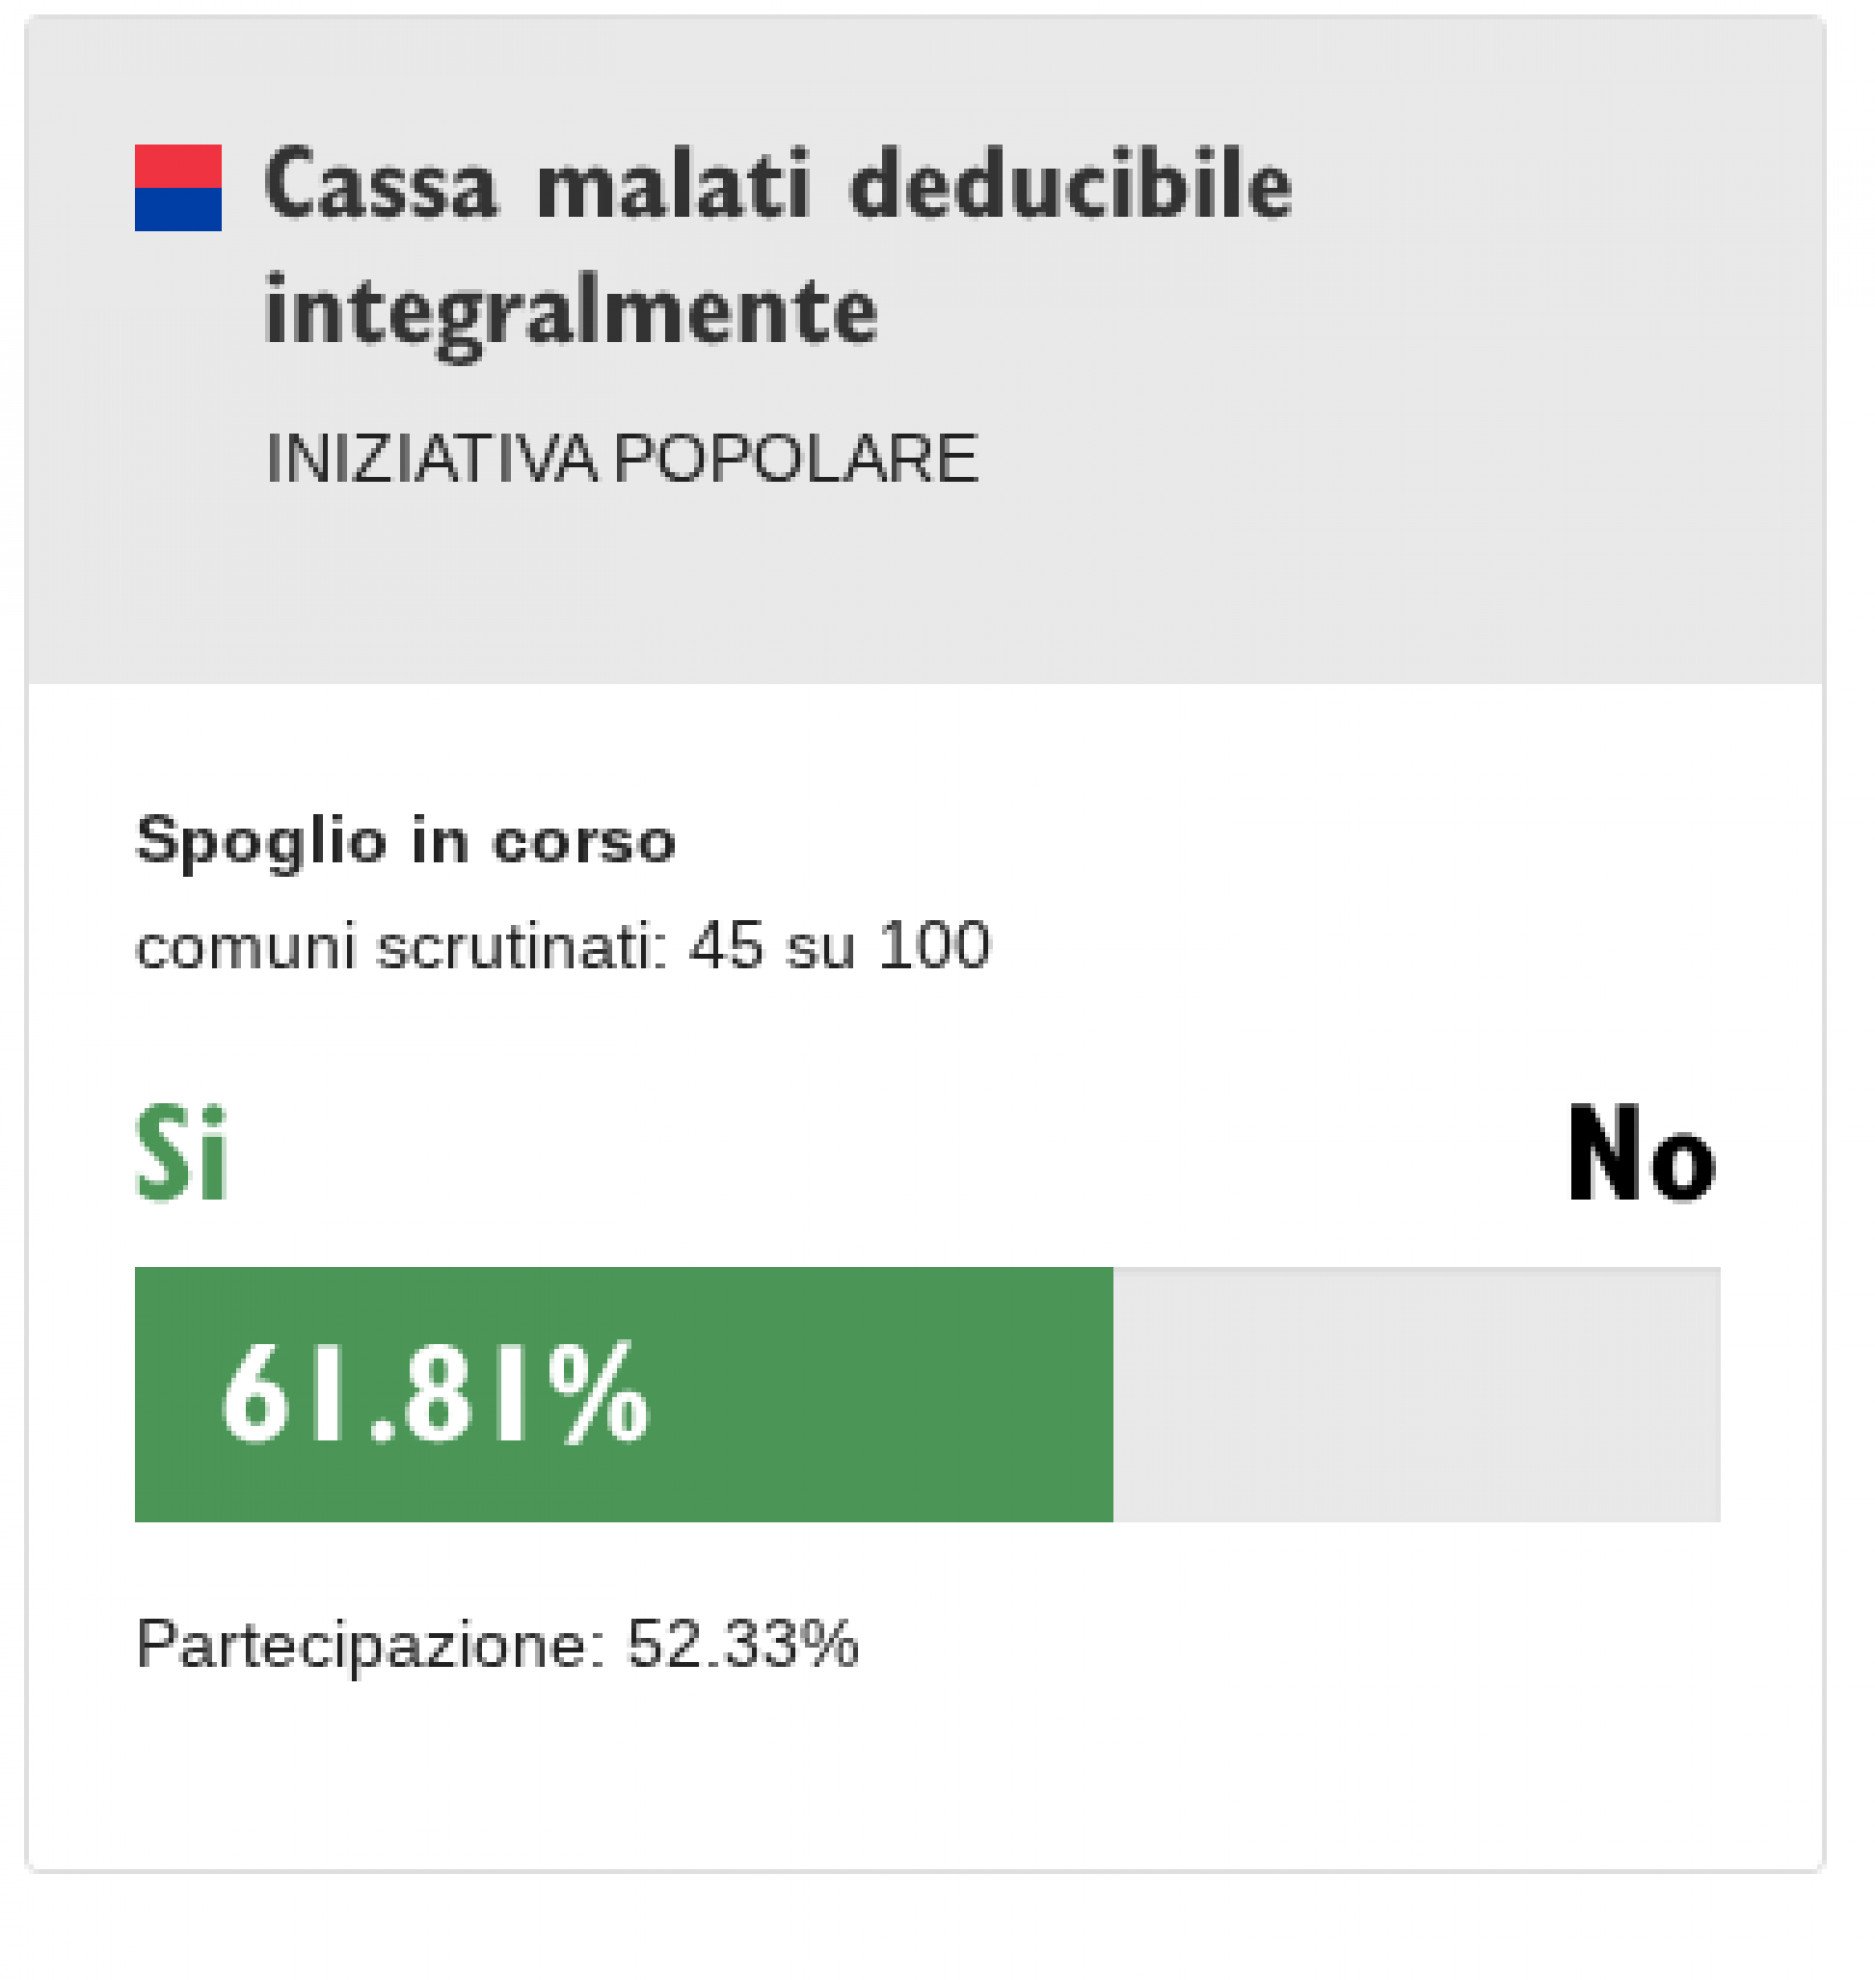Click "deducibile" in the card title
1875x1980 pixels.
pos(1070,185)
